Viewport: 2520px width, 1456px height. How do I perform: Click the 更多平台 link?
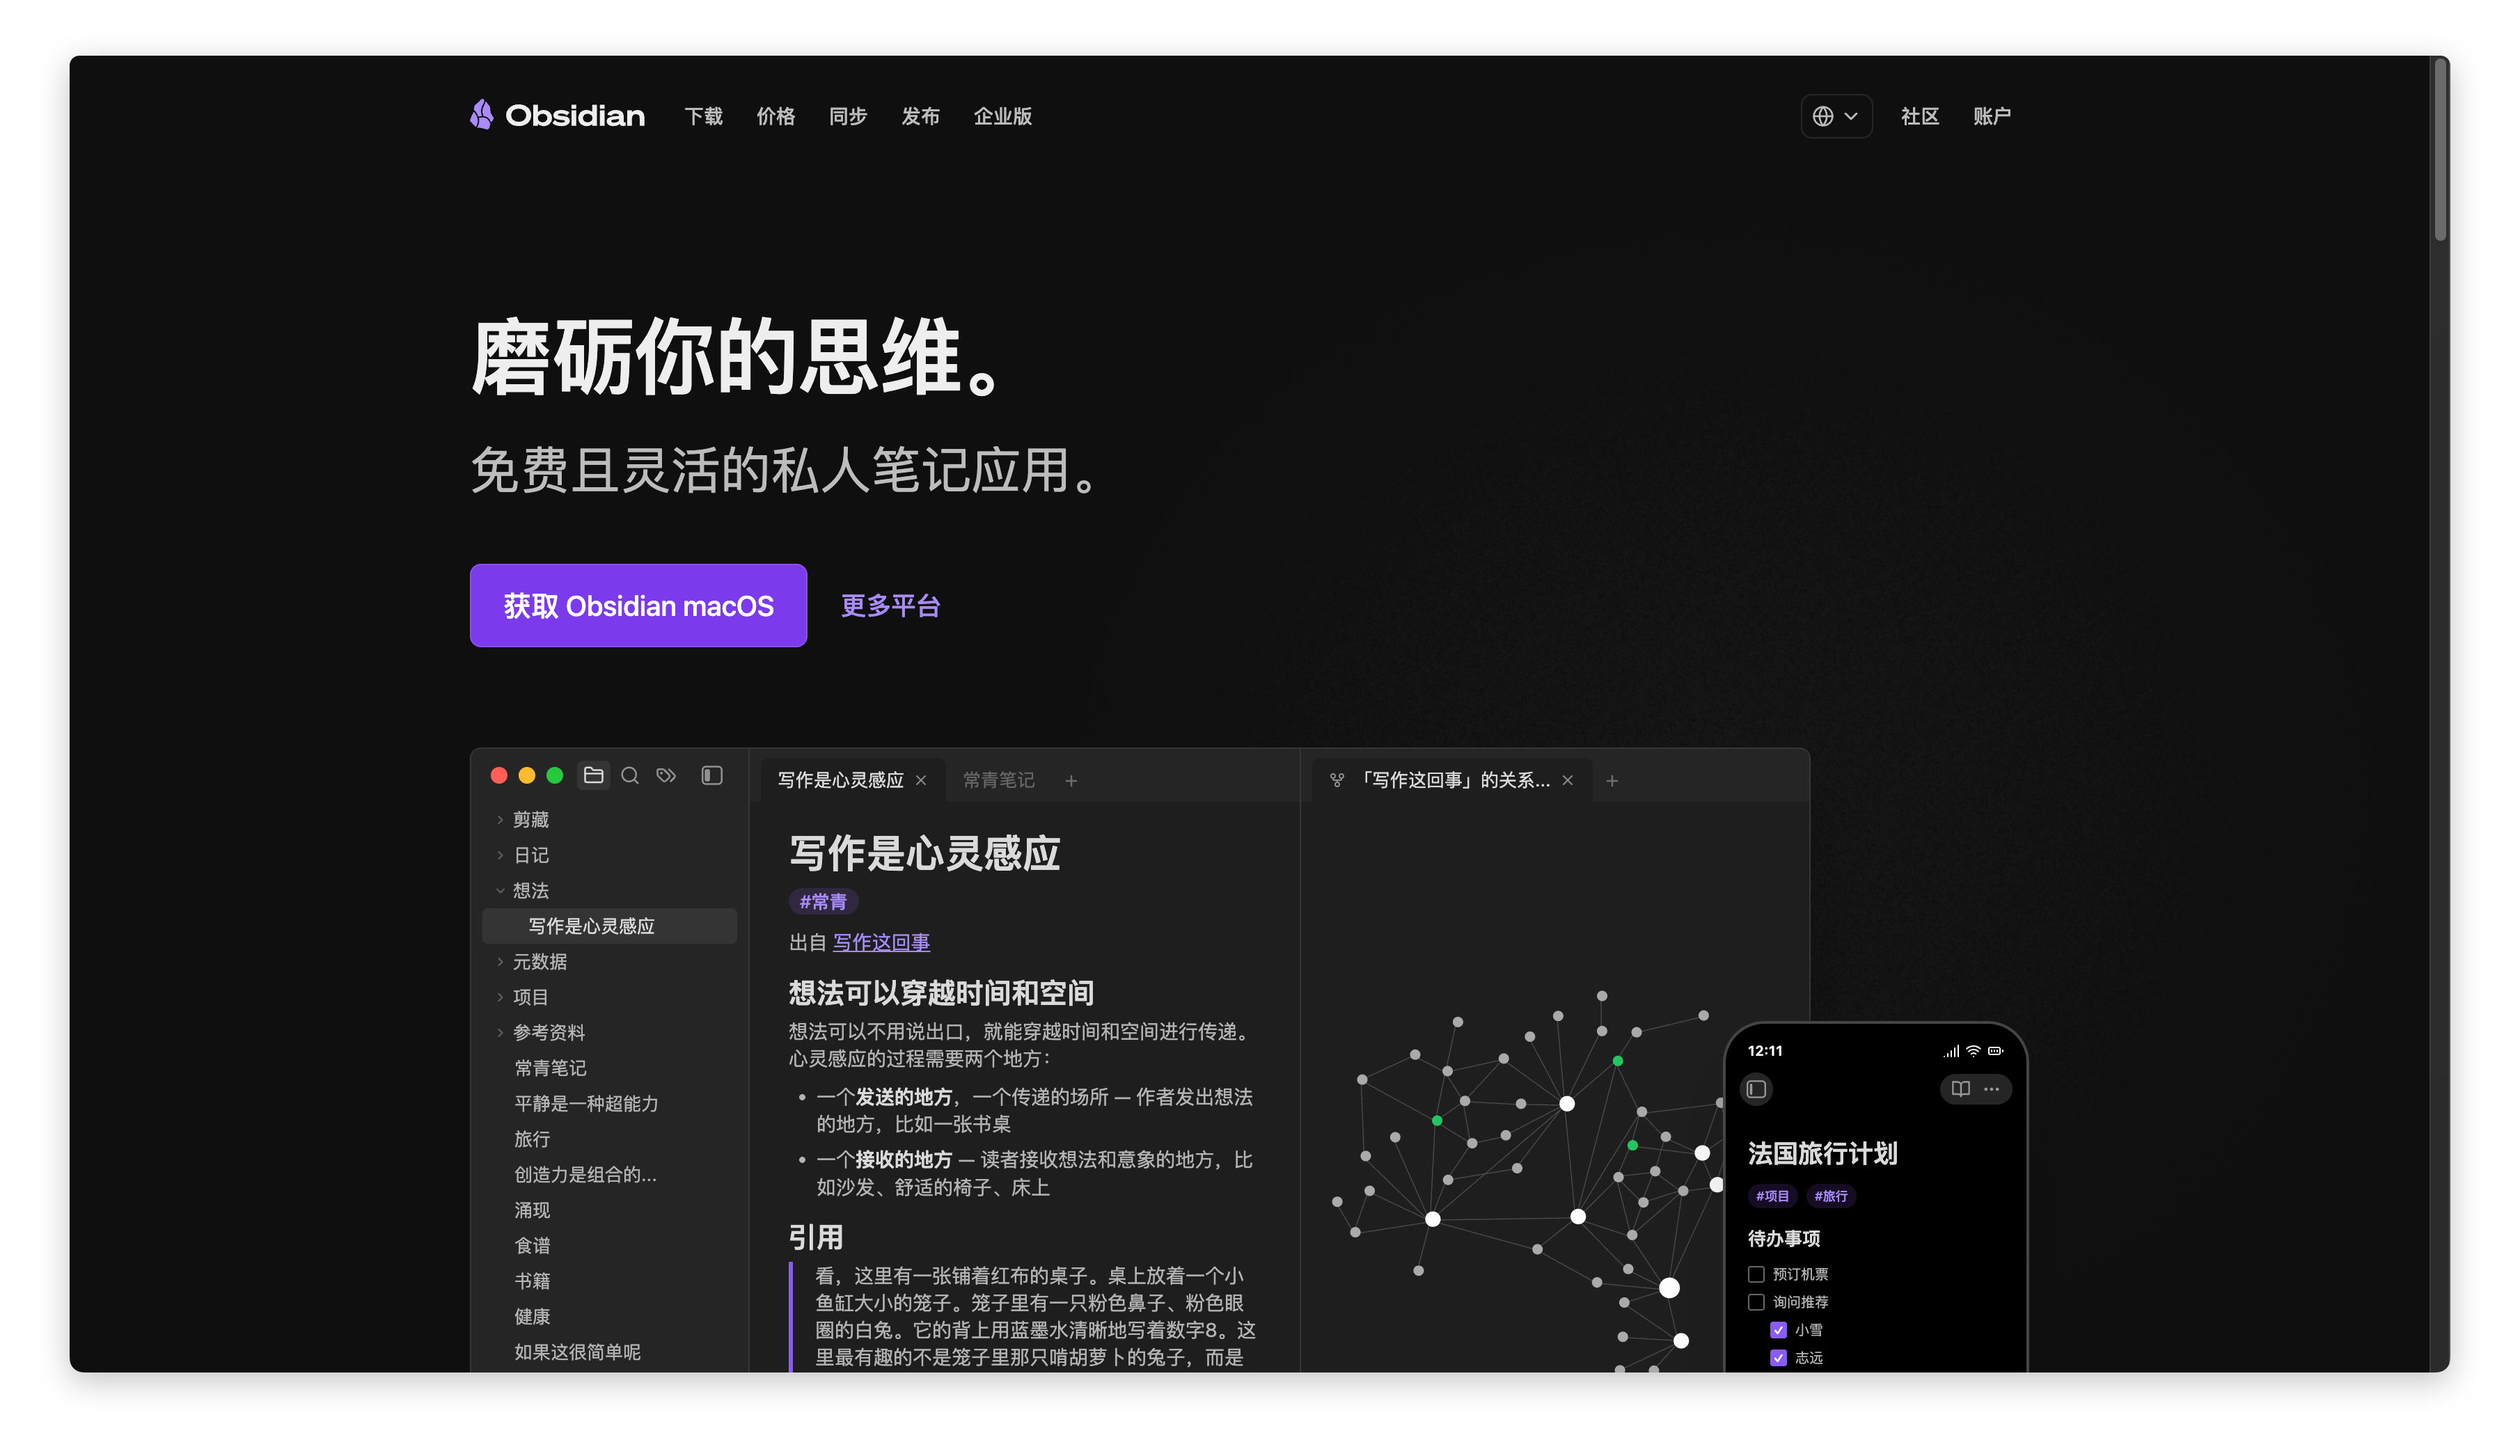coord(890,605)
